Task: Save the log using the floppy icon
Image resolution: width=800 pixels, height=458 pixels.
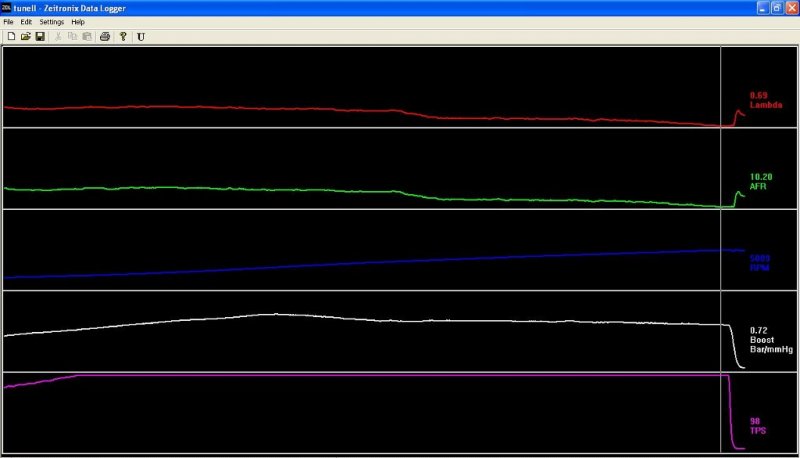Action: pyautogui.click(x=39, y=36)
